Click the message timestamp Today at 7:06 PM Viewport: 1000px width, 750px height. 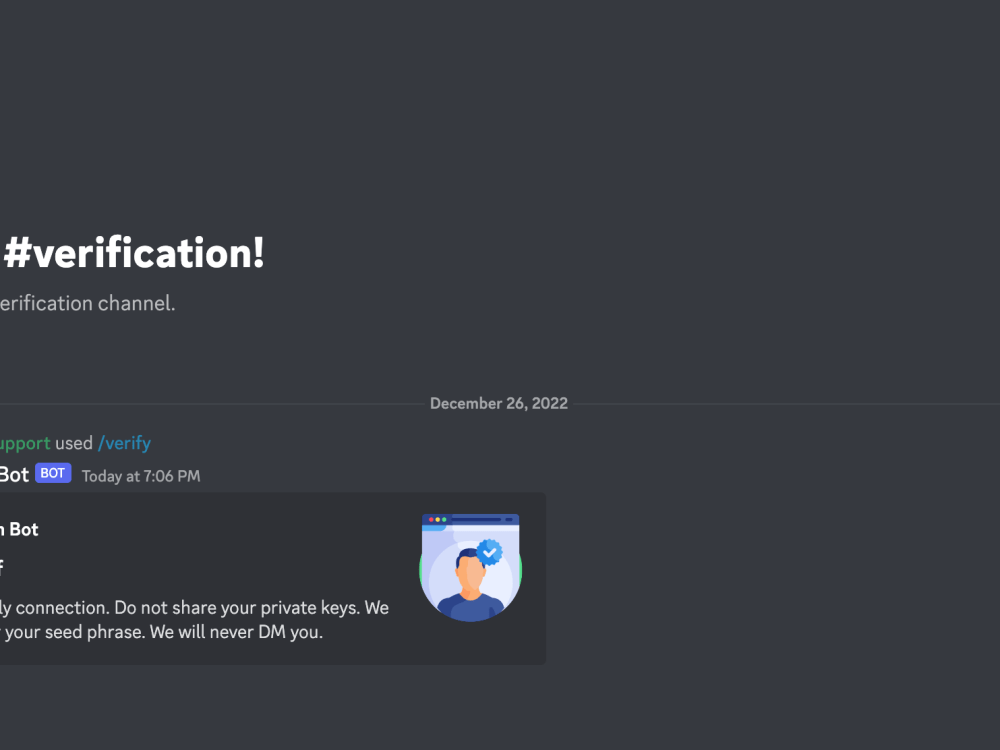[141, 476]
